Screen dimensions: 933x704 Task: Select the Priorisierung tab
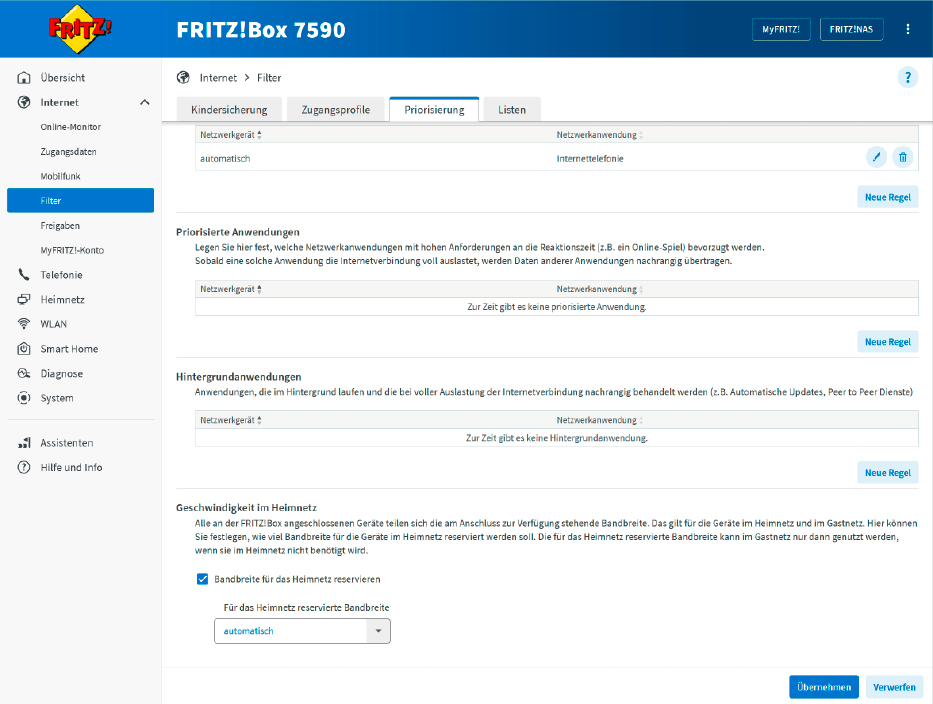click(x=434, y=109)
